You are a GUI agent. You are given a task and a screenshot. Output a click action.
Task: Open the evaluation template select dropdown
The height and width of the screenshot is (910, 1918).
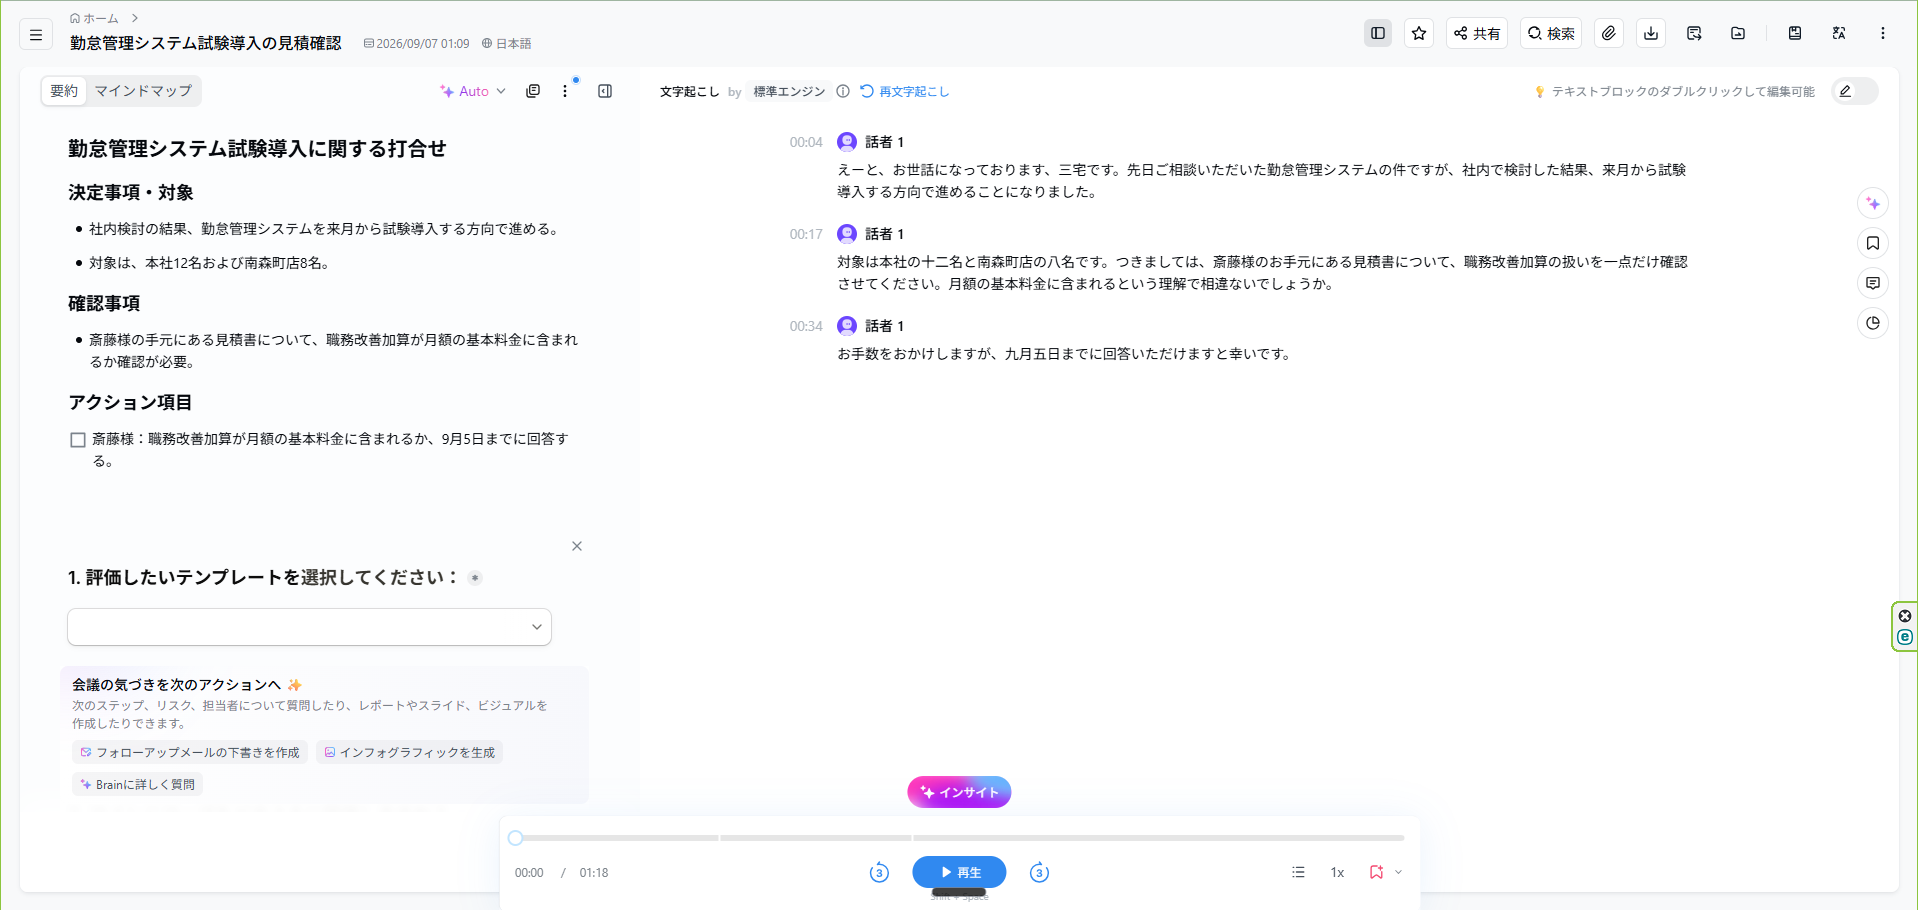pyautogui.click(x=309, y=627)
